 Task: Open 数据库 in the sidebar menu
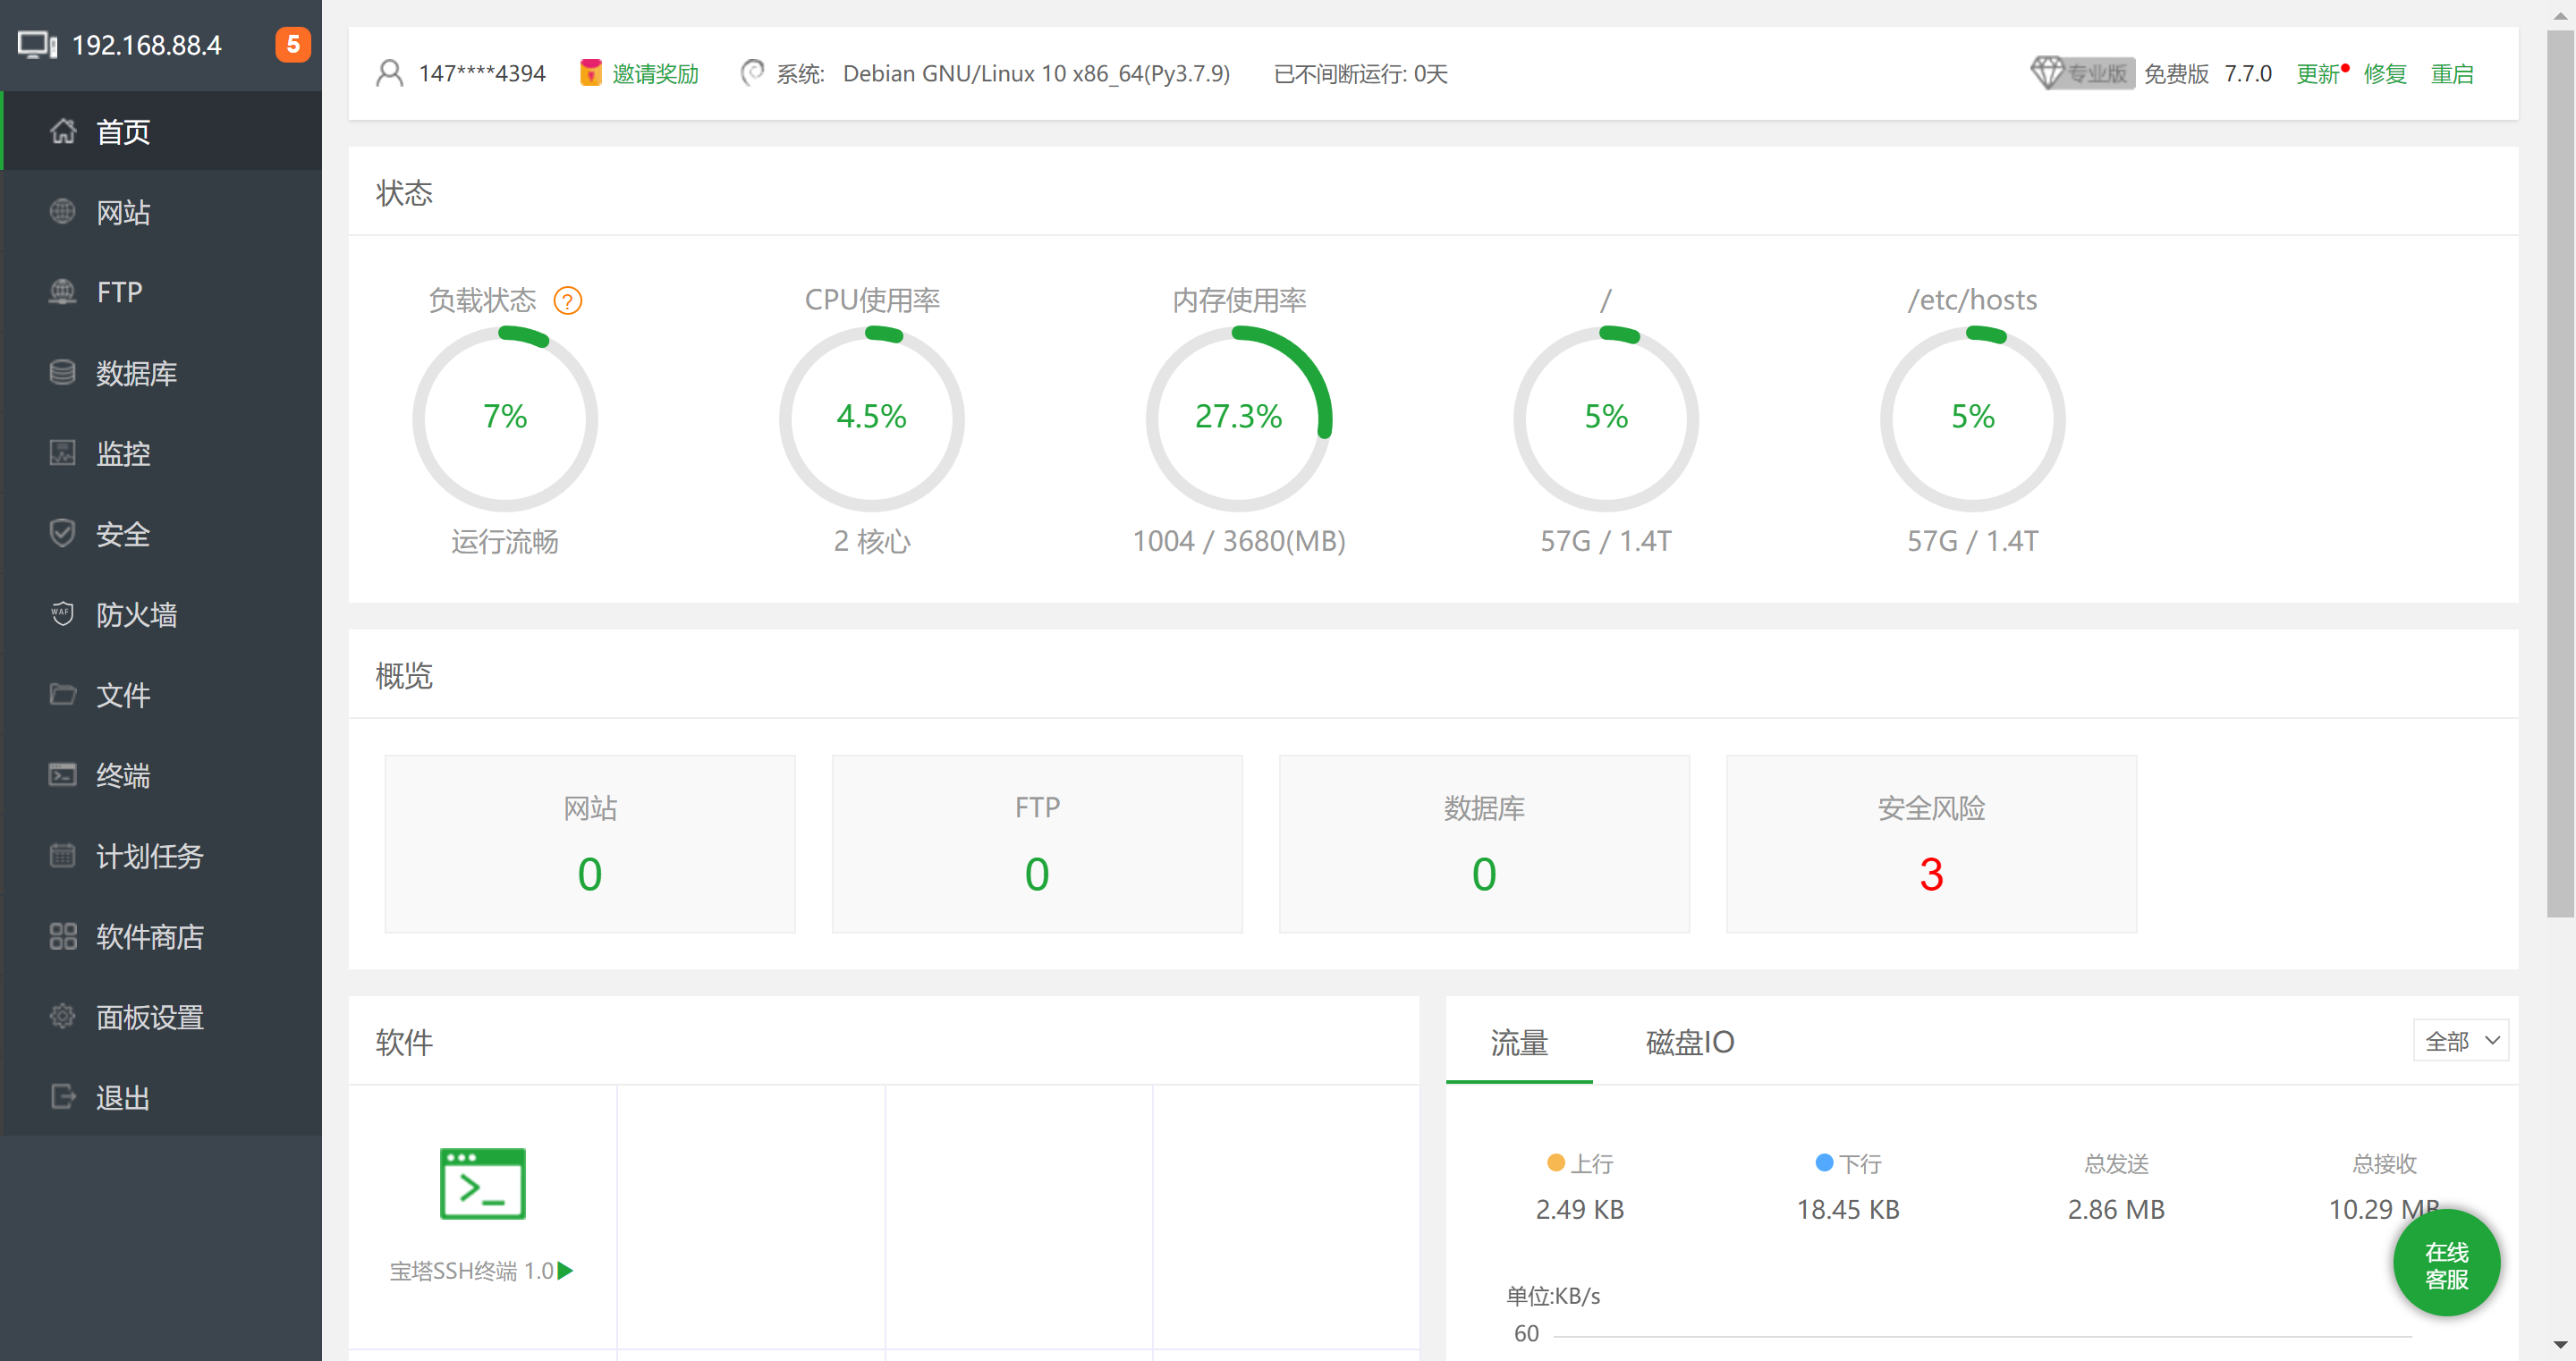point(161,372)
